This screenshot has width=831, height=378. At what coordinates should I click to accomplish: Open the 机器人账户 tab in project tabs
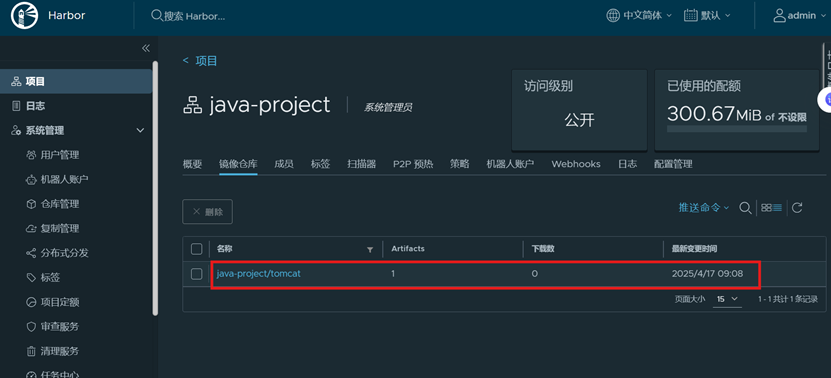coord(510,164)
